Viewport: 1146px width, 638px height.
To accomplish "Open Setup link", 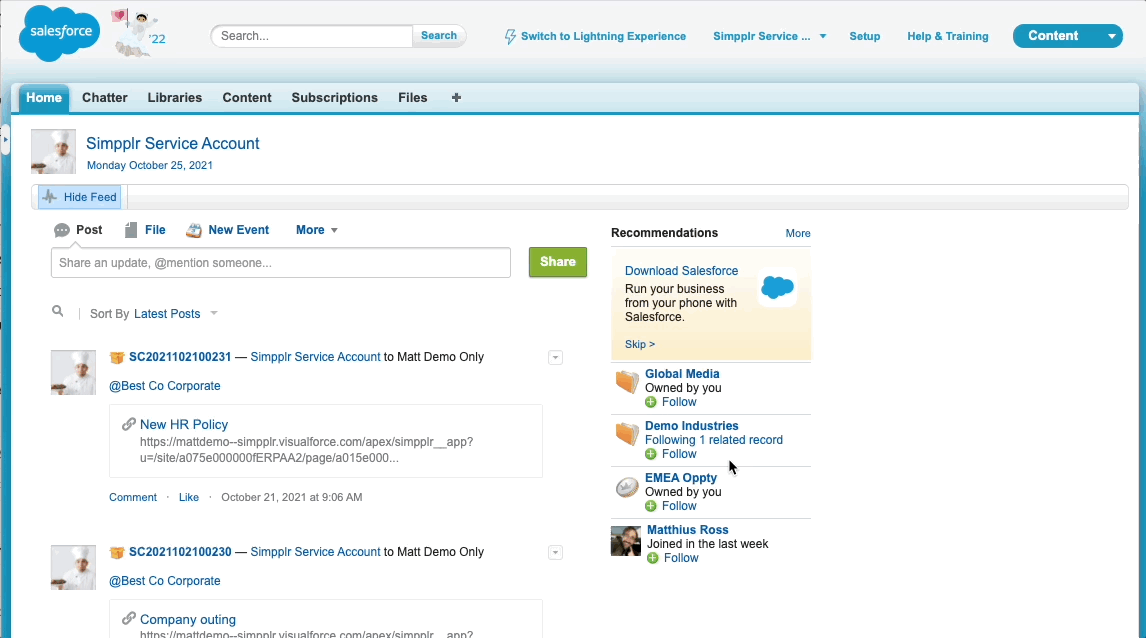I will click(865, 37).
